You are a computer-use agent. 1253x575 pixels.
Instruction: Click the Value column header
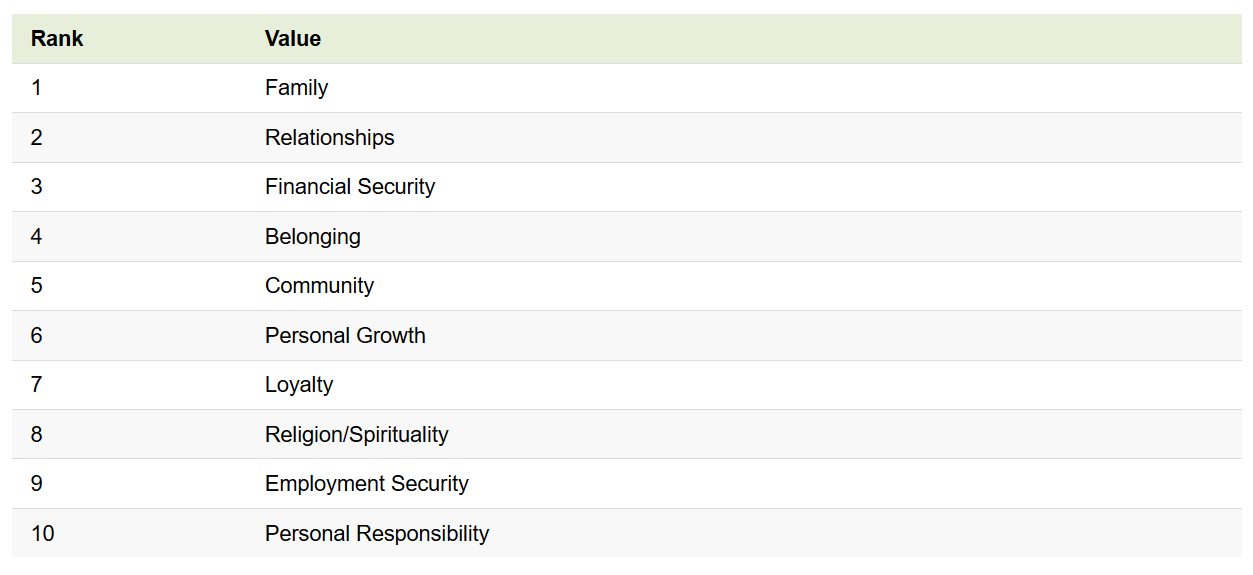click(x=293, y=39)
